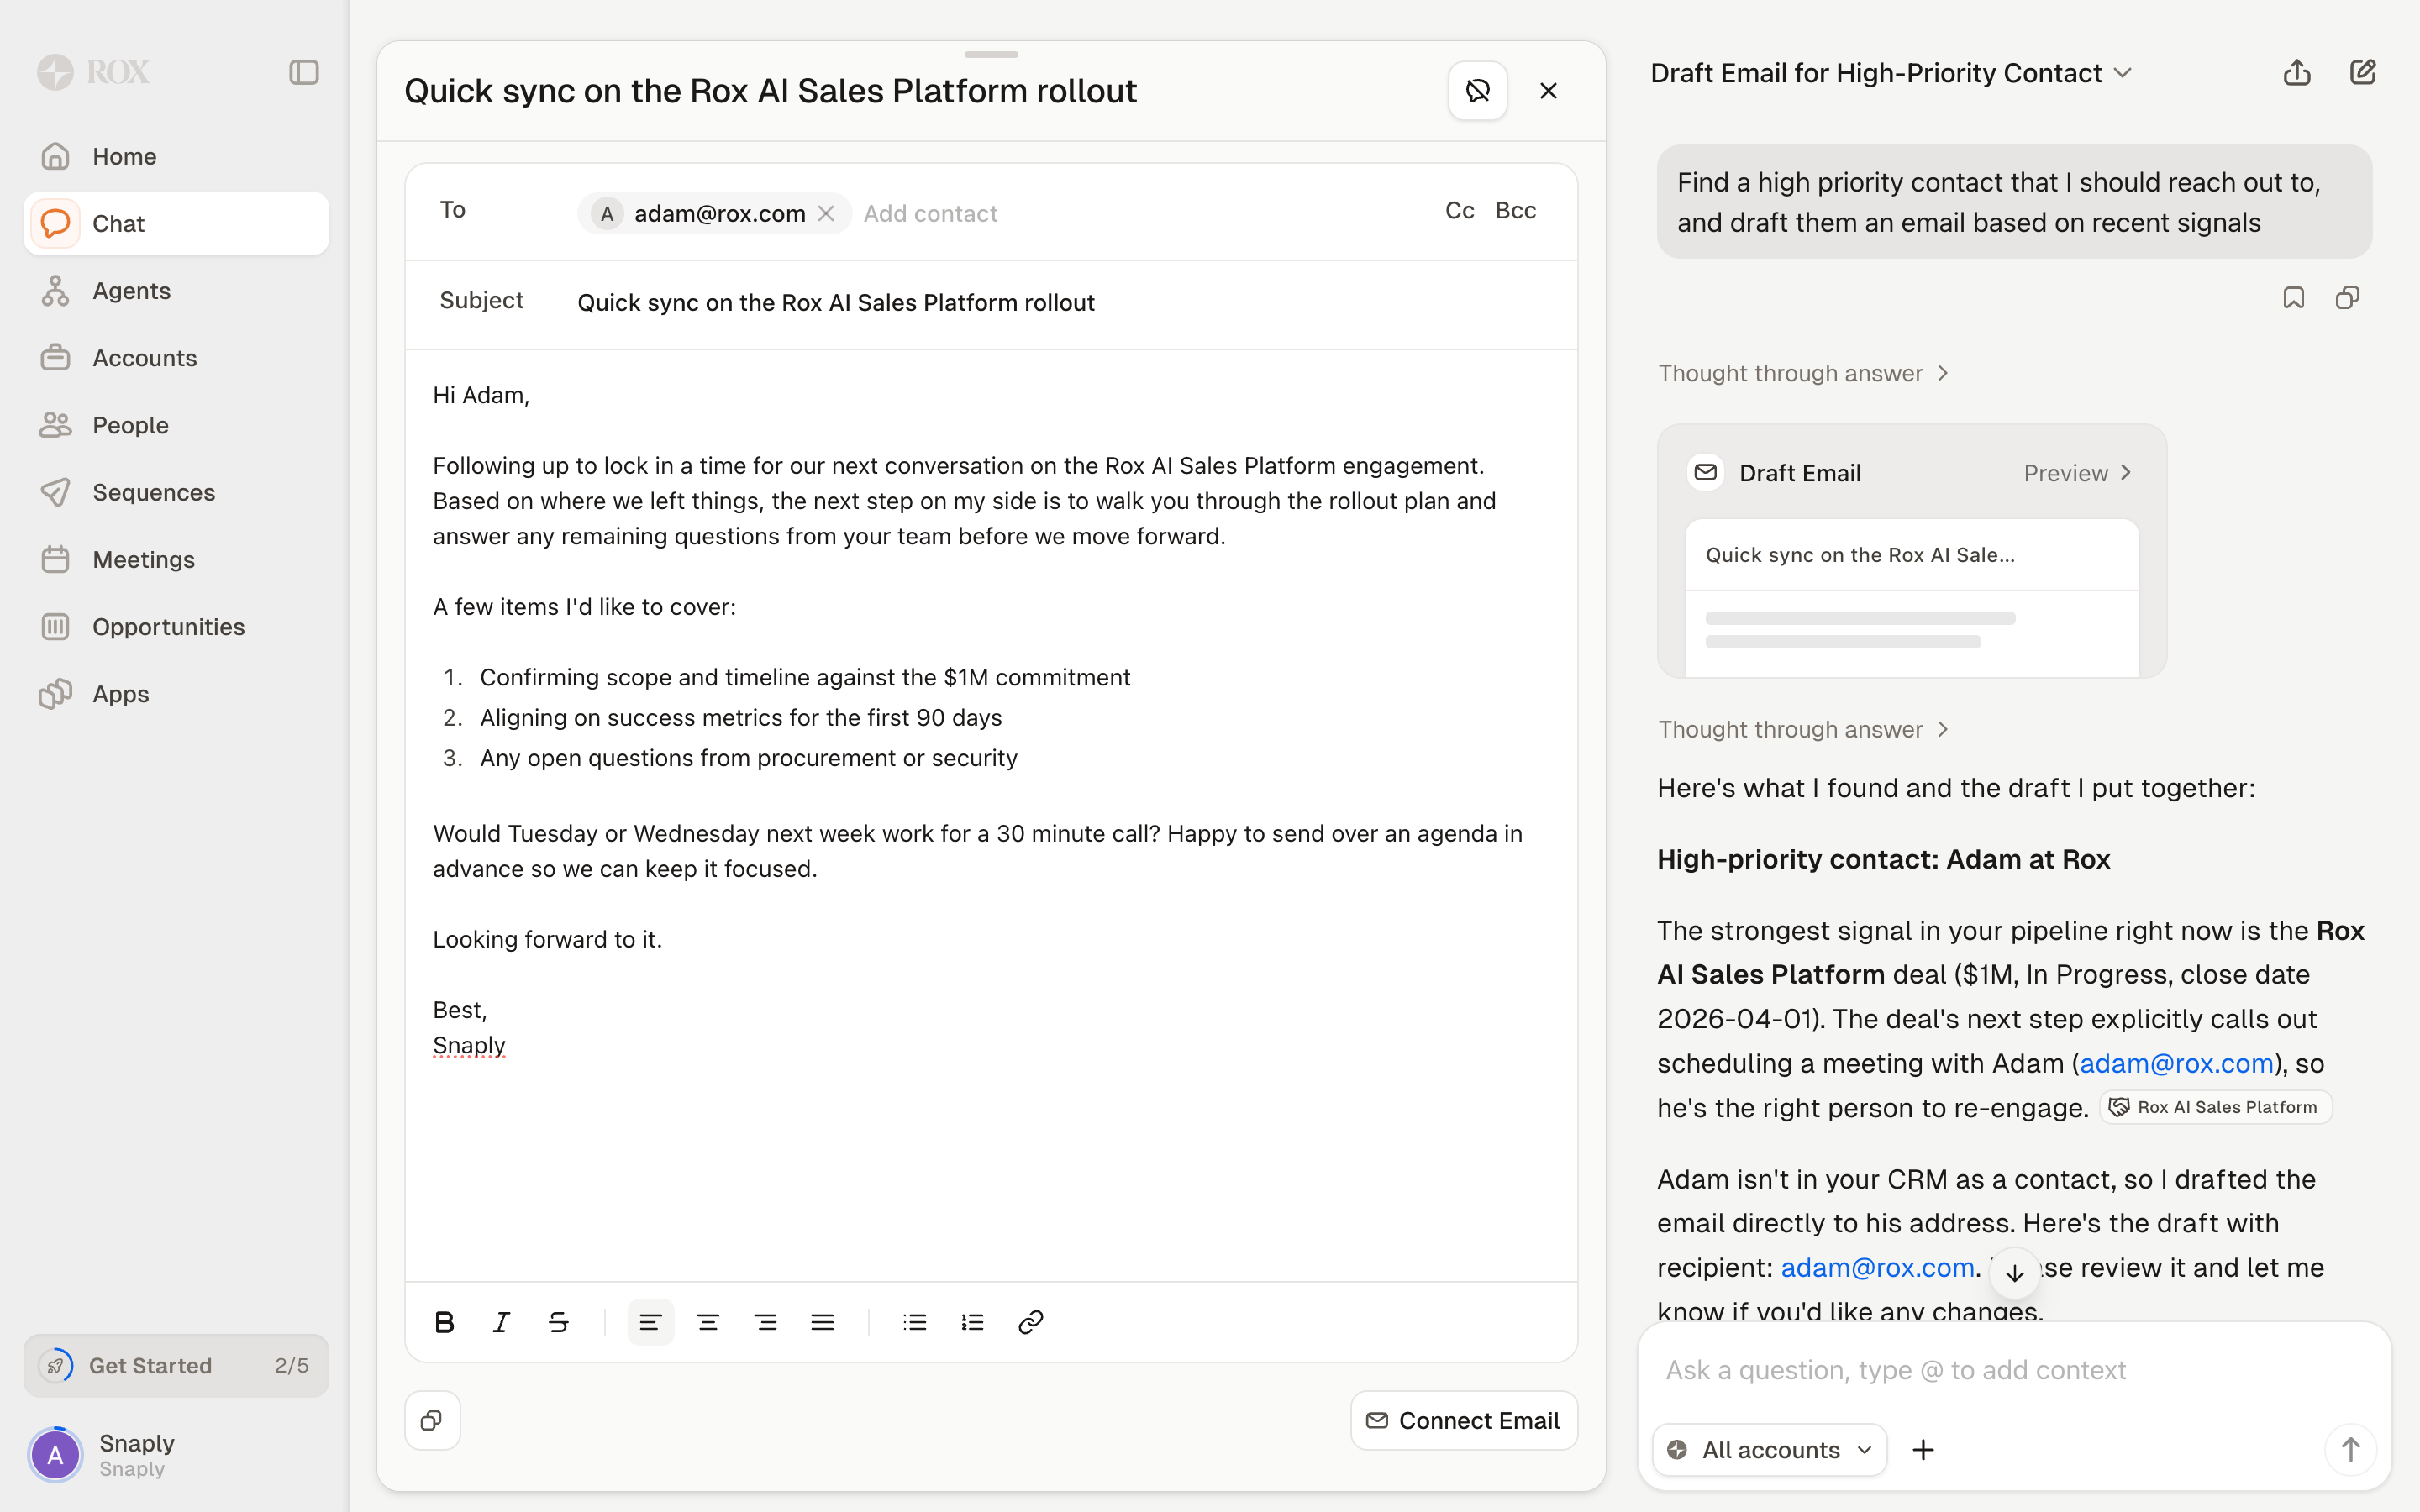The height and width of the screenshot is (1512, 2420).
Task: Insert a hyperlink
Action: [1030, 1322]
